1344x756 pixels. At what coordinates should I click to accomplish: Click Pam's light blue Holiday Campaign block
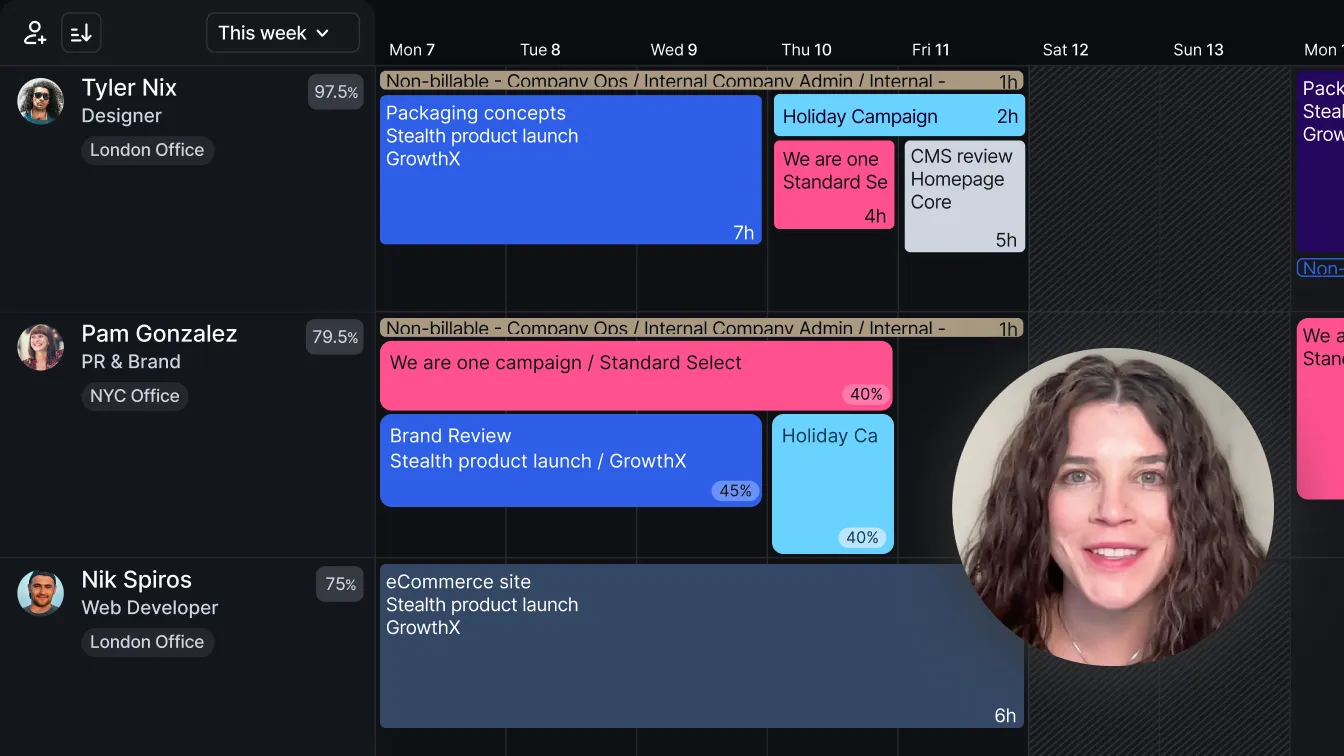(832, 484)
